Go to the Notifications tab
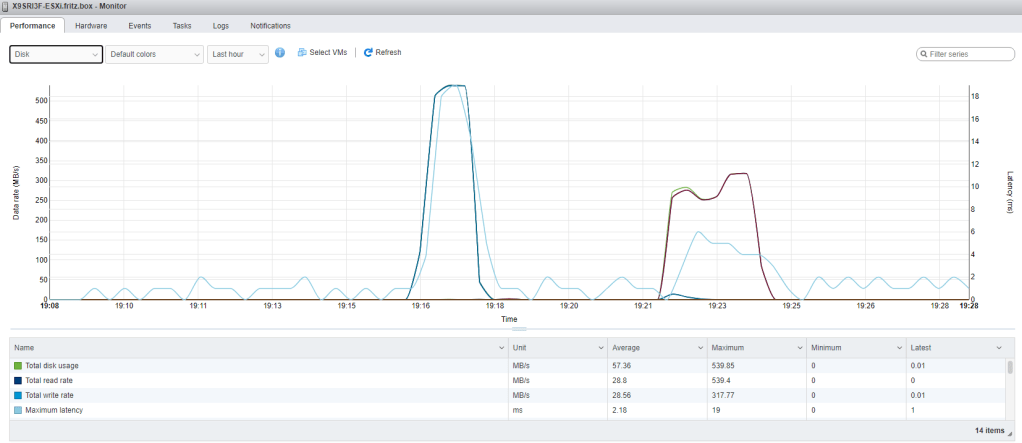Screen dimensions: 1022x443 coord(270,26)
